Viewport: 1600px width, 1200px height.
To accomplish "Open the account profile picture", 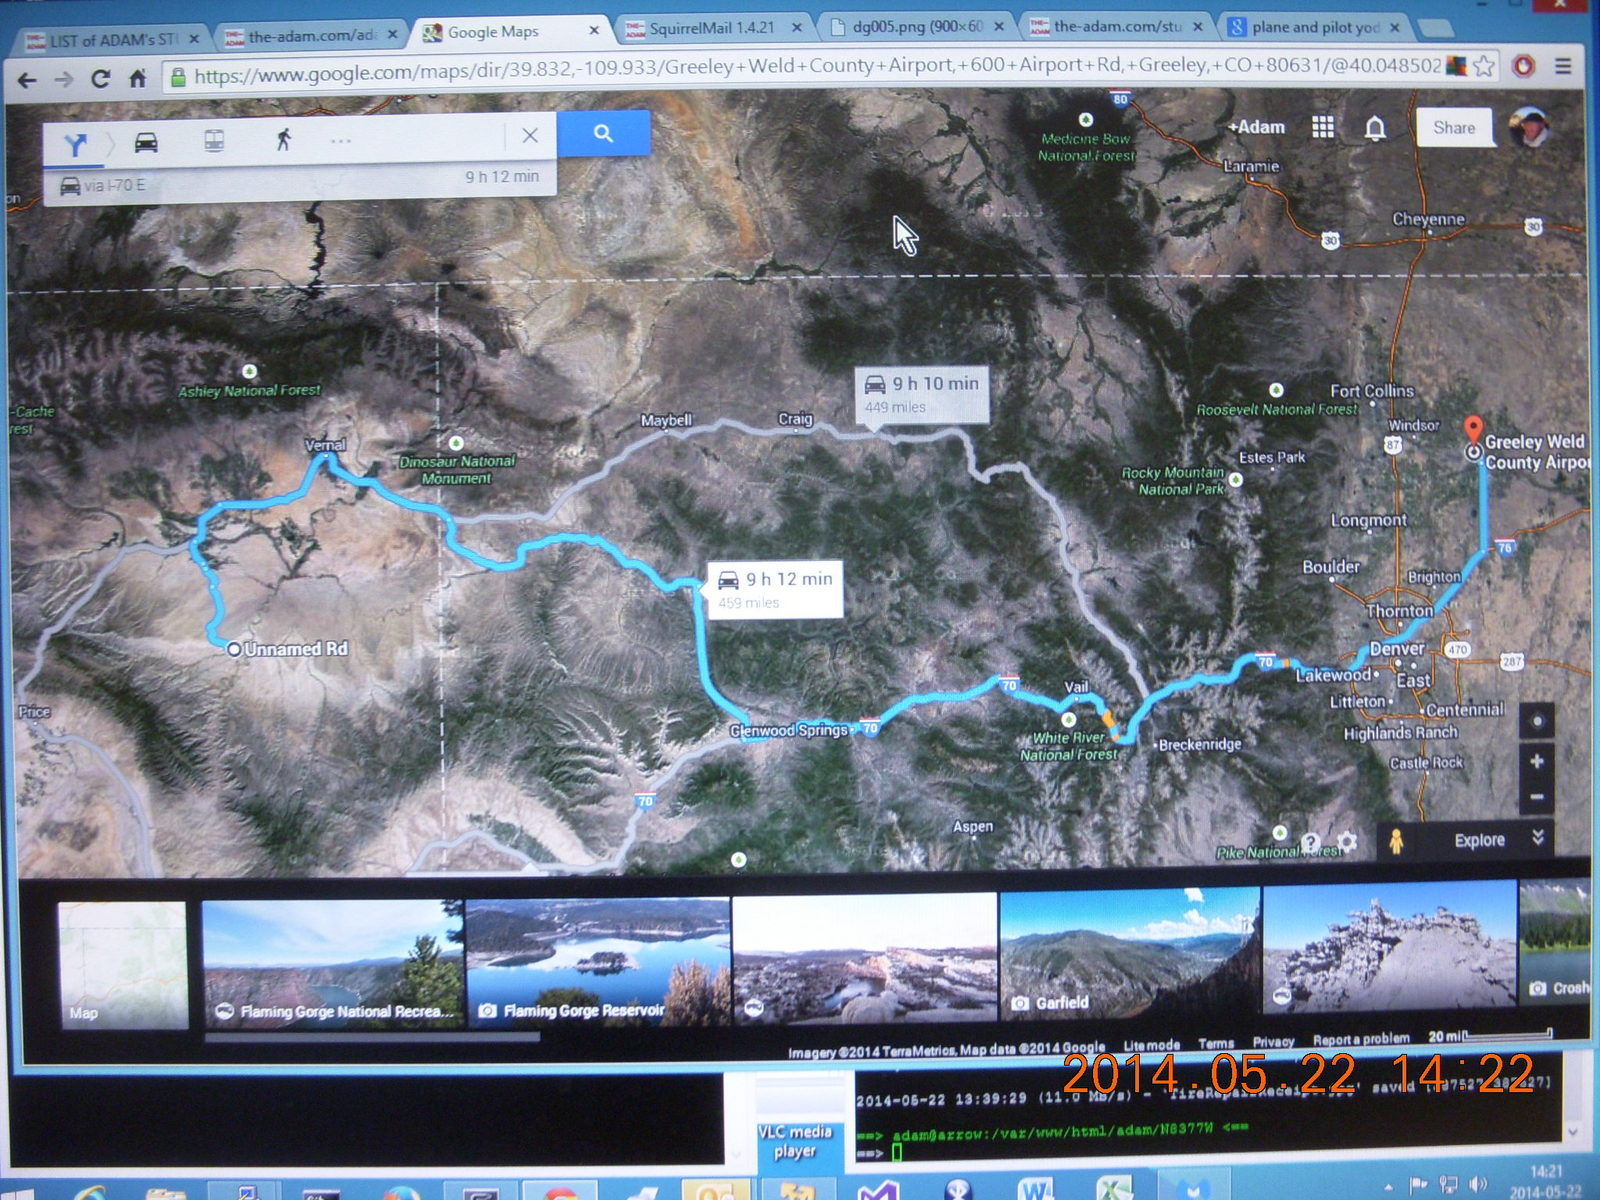I will click(x=1528, y=127).
